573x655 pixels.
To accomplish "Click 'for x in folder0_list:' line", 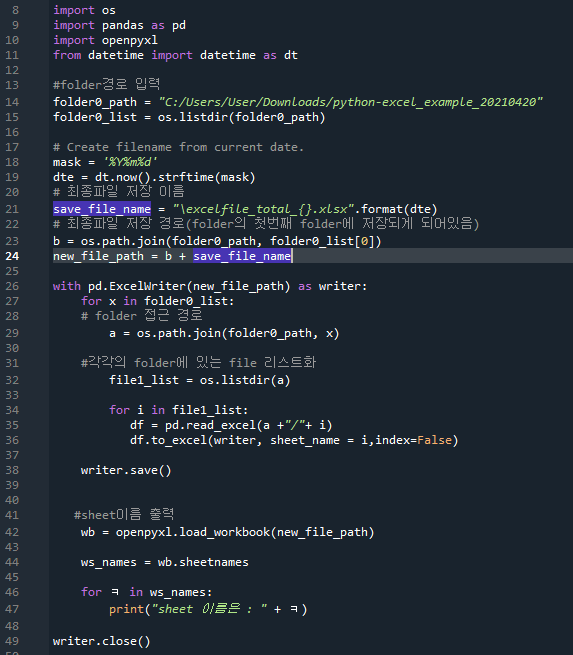I will coord(157,301).
